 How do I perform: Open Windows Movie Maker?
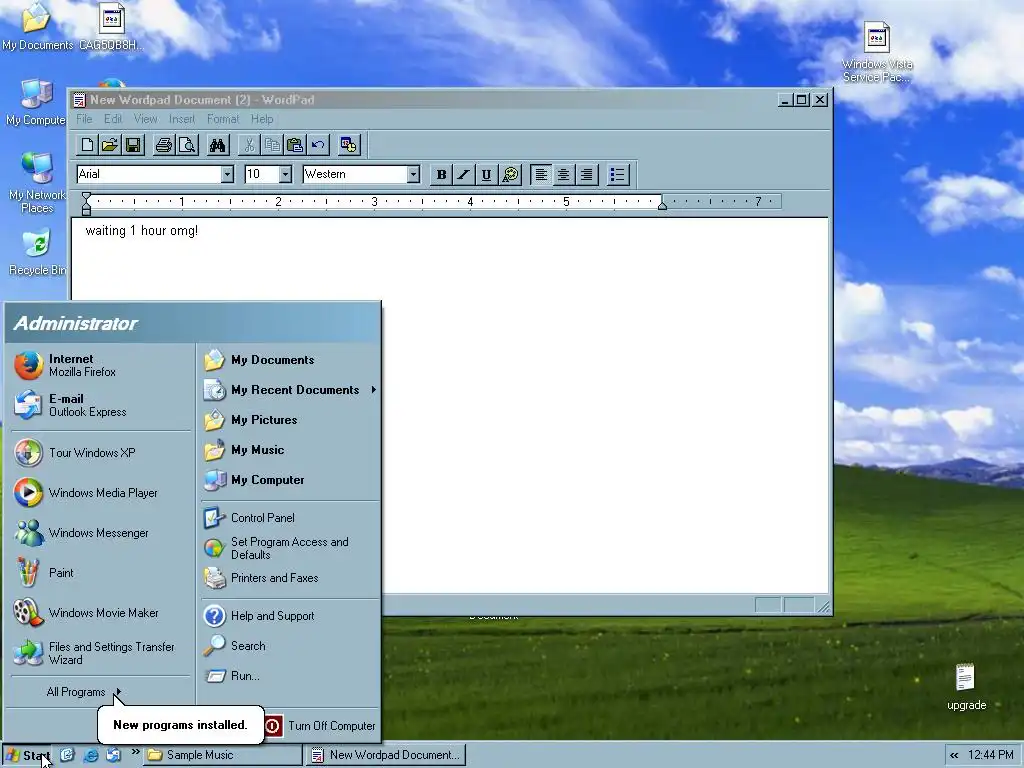tap(101, 613)
